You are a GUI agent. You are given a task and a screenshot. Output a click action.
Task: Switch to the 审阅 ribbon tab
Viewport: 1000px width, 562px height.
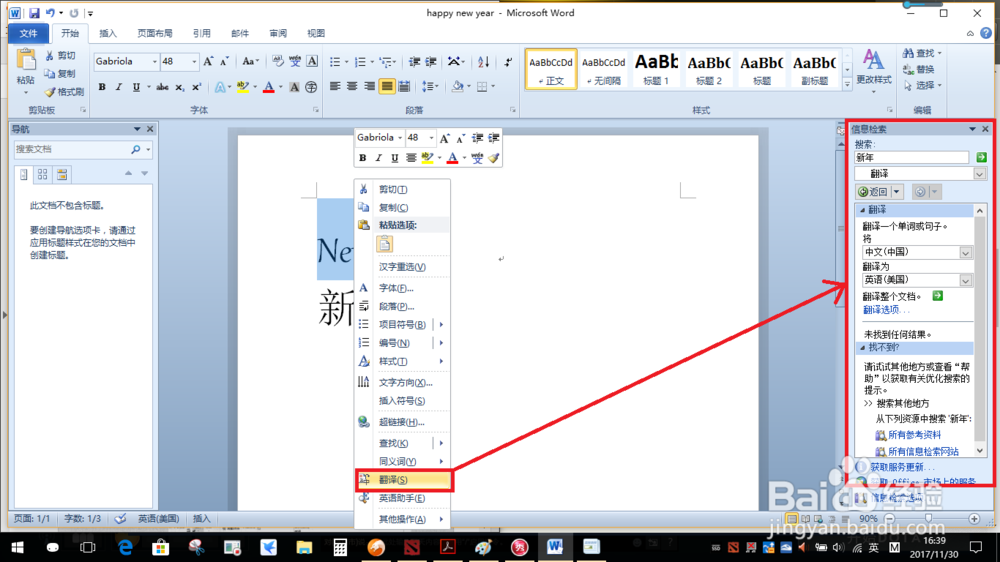[277, 33]
